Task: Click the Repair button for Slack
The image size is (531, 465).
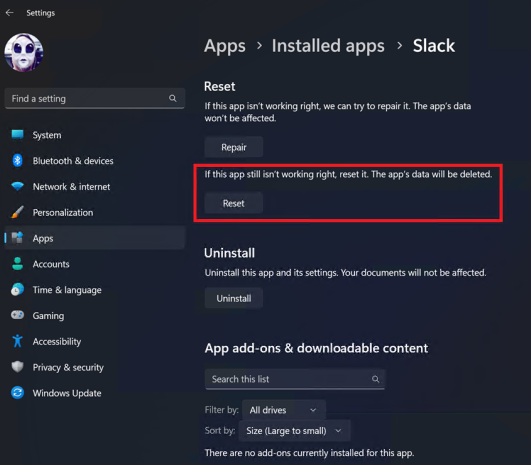Action: pyautogui.click(x=234, y=147)
